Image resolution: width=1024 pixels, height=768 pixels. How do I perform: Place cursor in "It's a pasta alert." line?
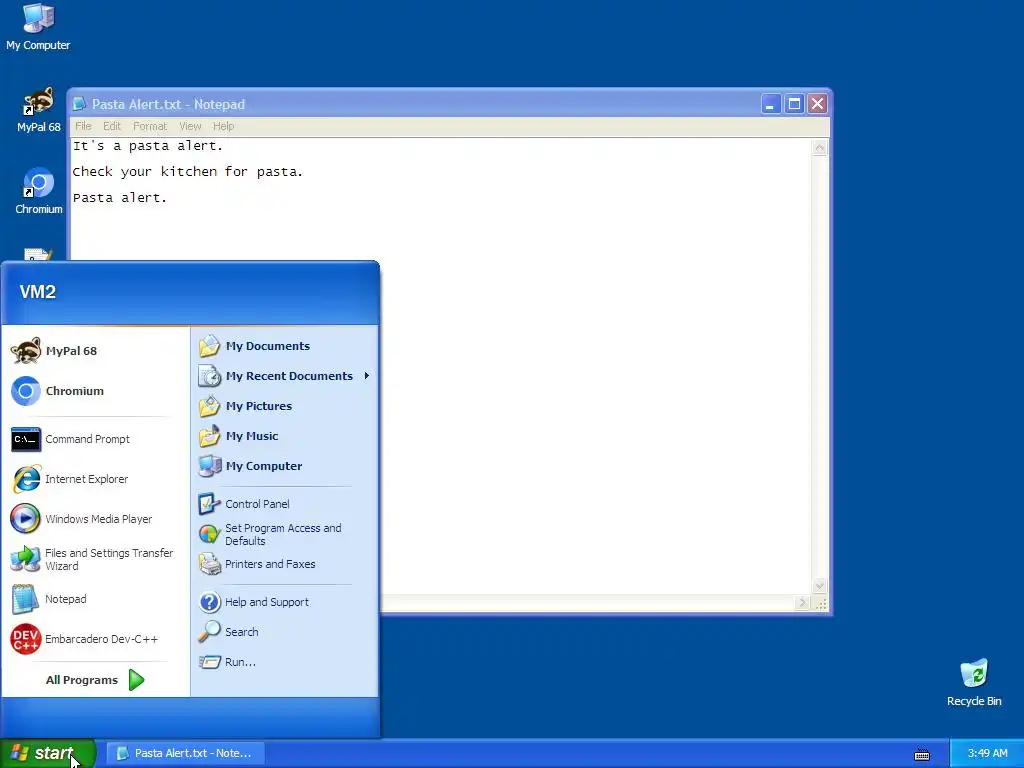(148, 146)
